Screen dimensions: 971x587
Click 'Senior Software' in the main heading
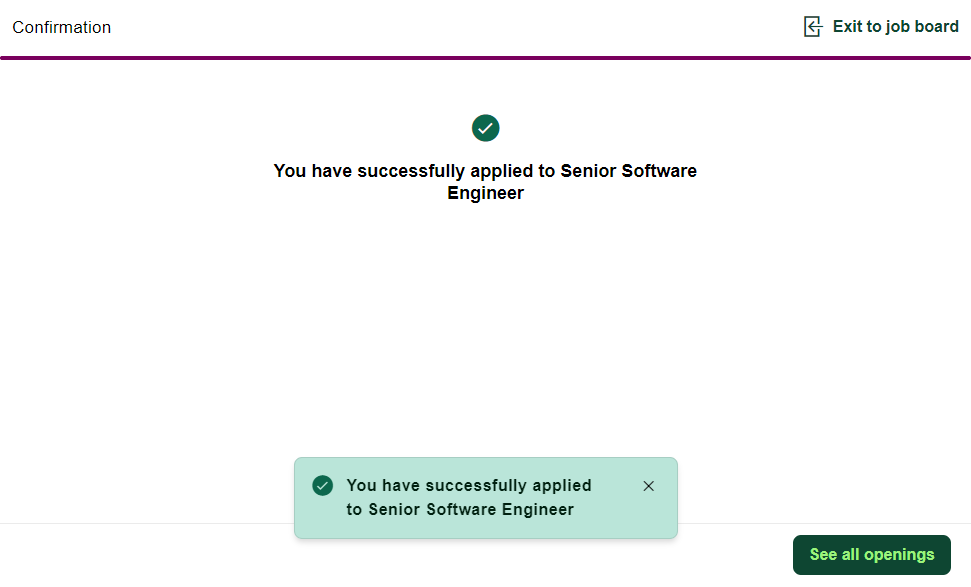click(x=628, y=171)
